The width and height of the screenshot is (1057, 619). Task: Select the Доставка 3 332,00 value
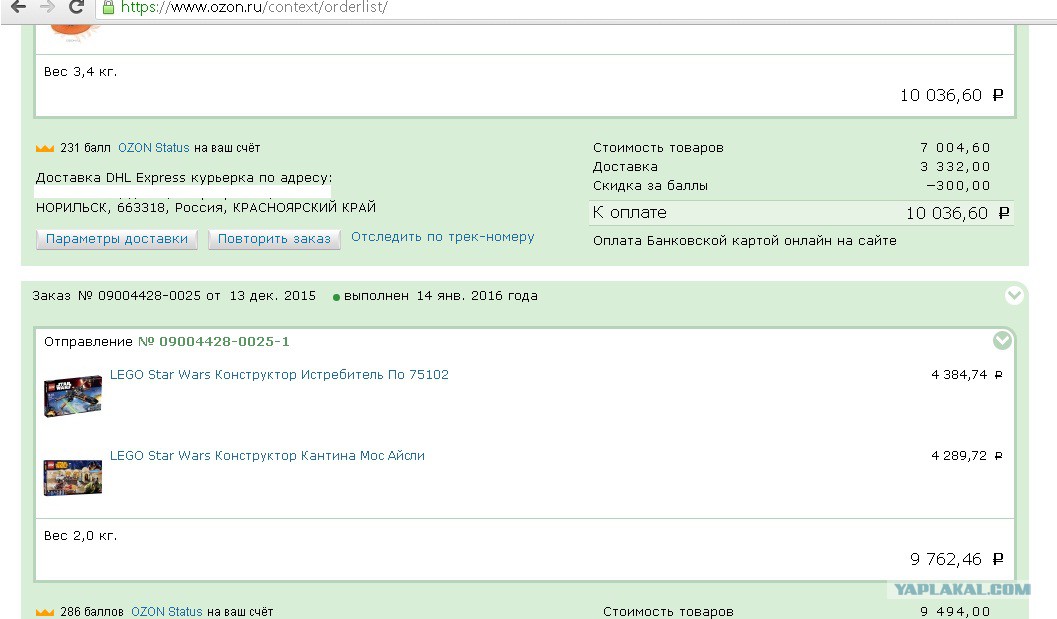[955, 167]
